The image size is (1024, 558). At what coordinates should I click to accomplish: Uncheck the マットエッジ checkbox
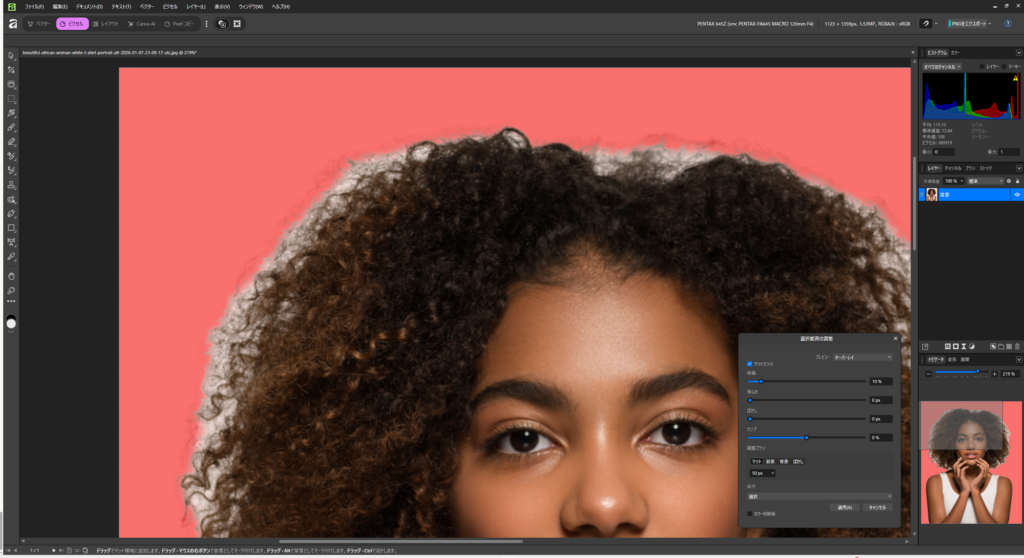pos(750,363)
